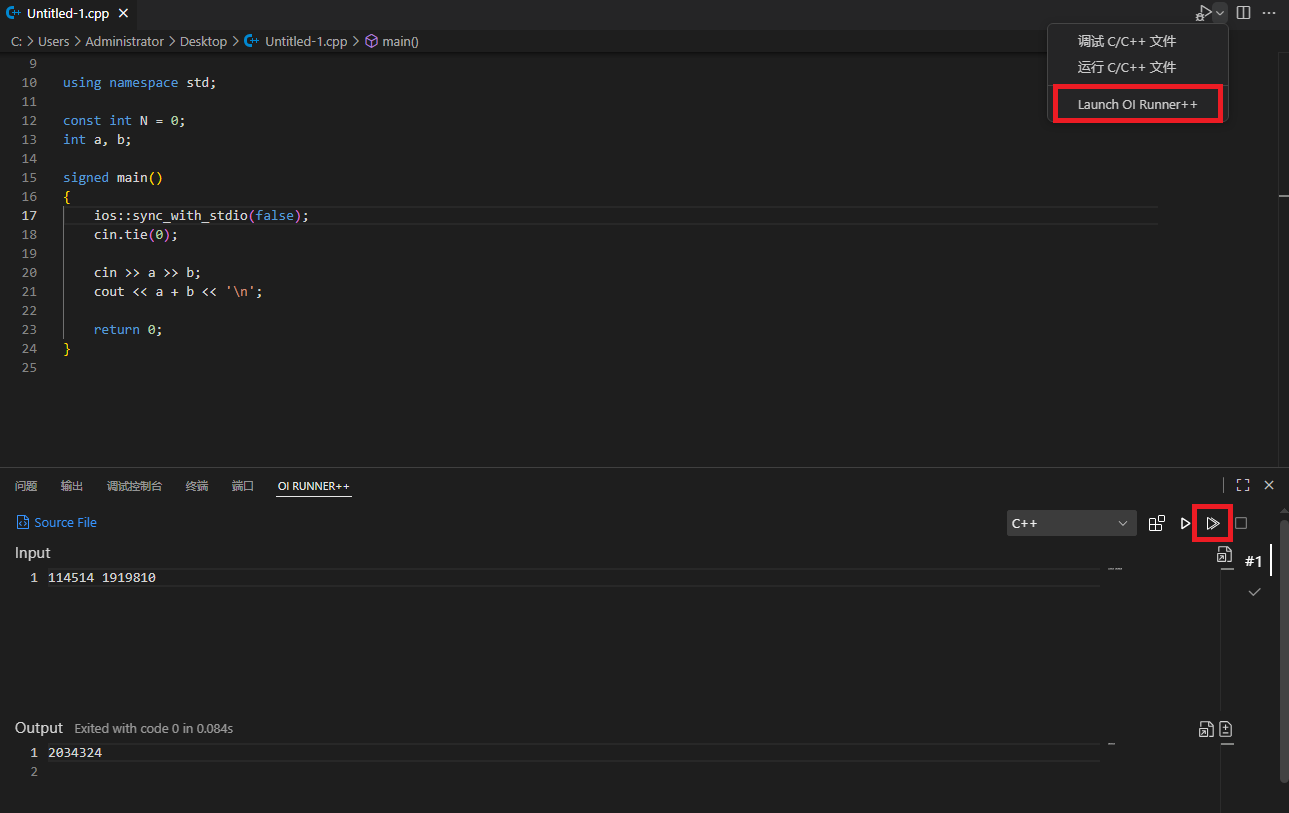
Task: Click the run-all-cases double arrow icon
Action: (x=1212, y=523)
